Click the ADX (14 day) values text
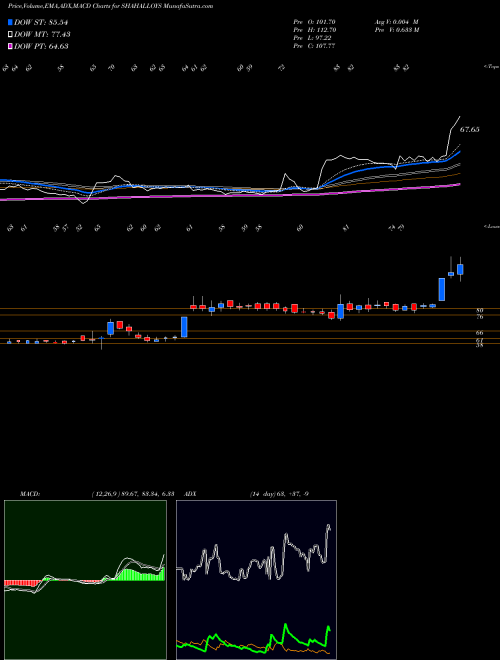The width and height of the screenshot is (500, 660). [x=279, y=494]
